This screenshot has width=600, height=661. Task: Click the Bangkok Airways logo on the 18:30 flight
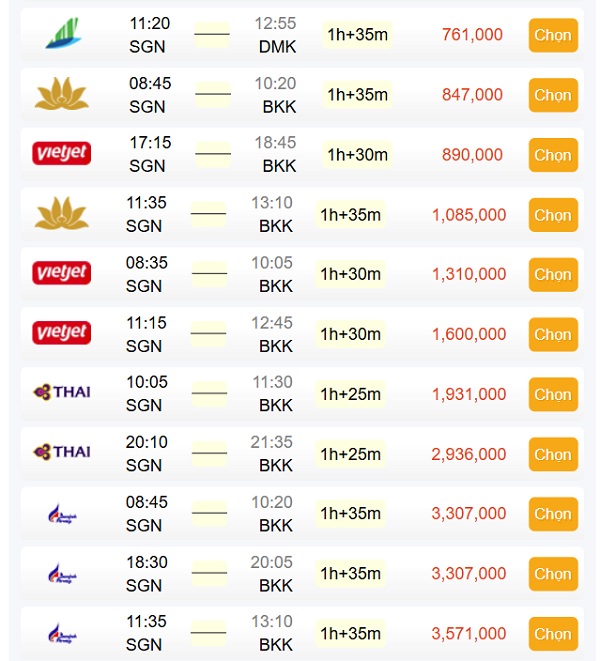click(x=62, y=573)
